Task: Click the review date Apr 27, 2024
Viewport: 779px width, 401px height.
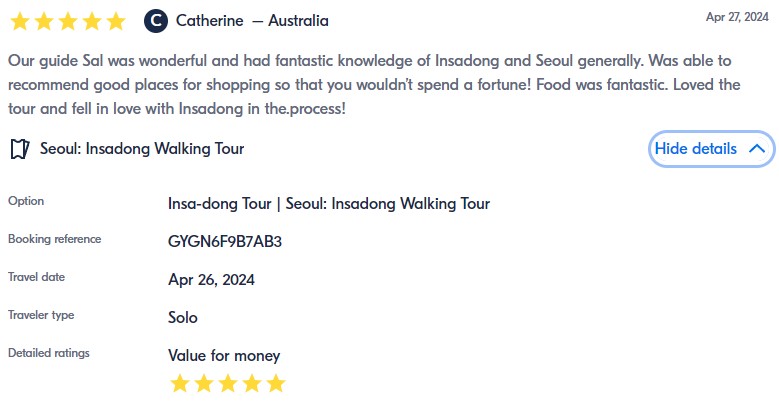Action: (735, 17)
